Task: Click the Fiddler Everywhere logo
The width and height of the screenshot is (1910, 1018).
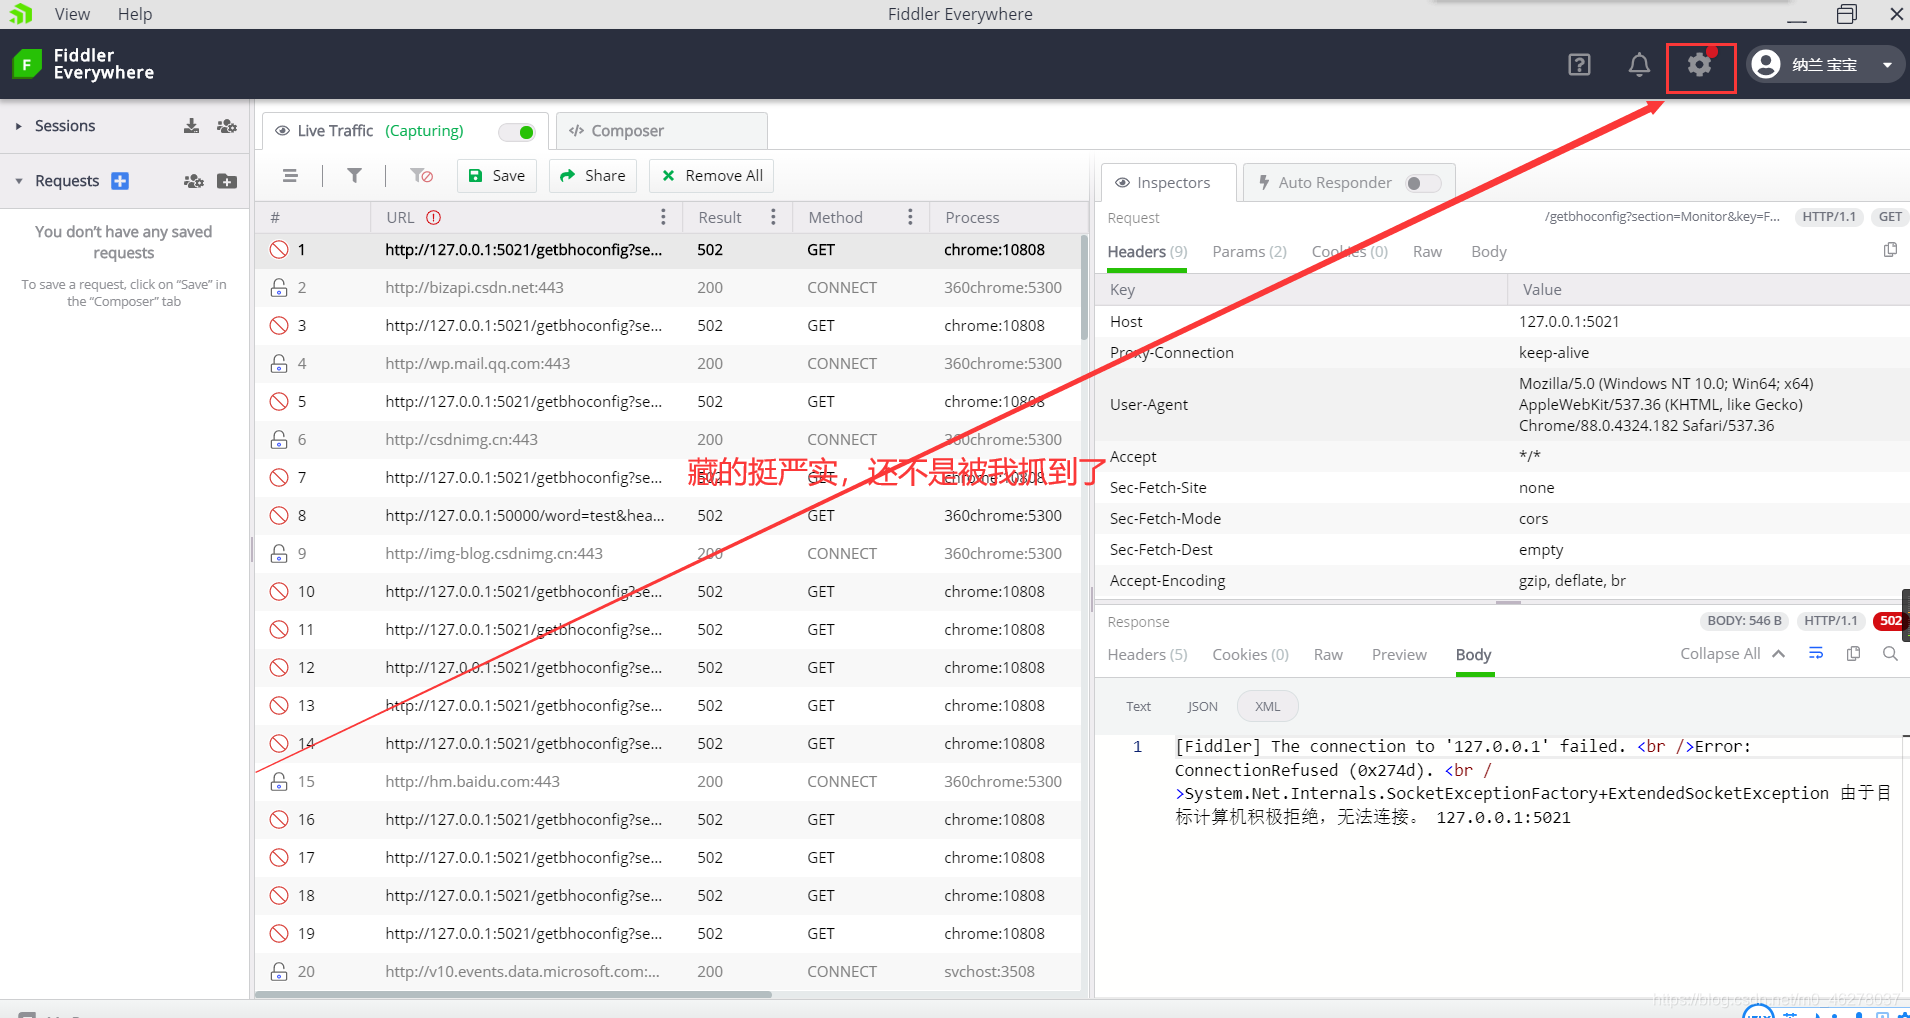Action: point(83,64)
